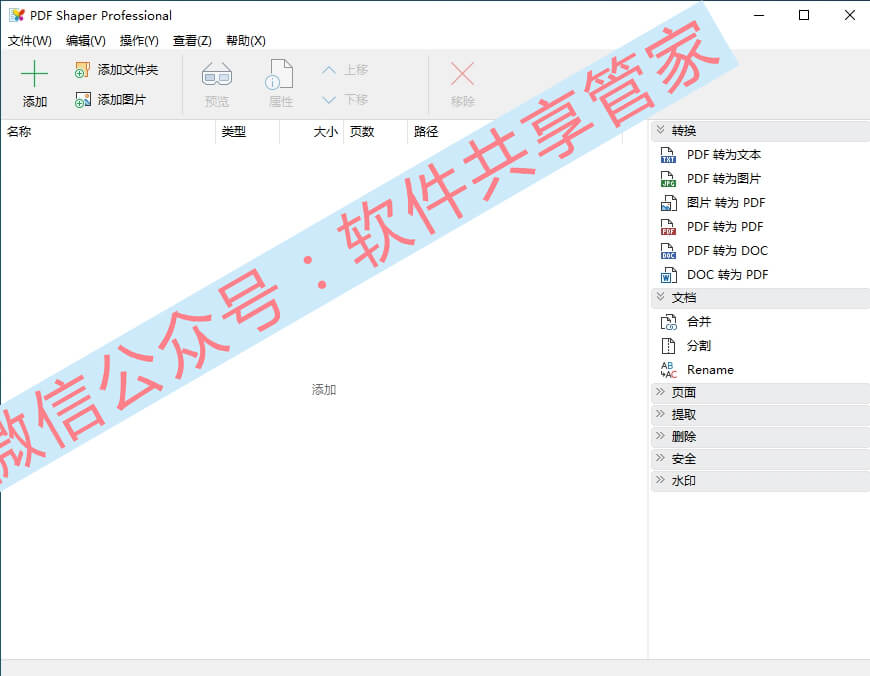The height and width of the screenshot is (676, 870).
Task: Click the PDF 转为图片 JPG icon
Action: point(668,179)
